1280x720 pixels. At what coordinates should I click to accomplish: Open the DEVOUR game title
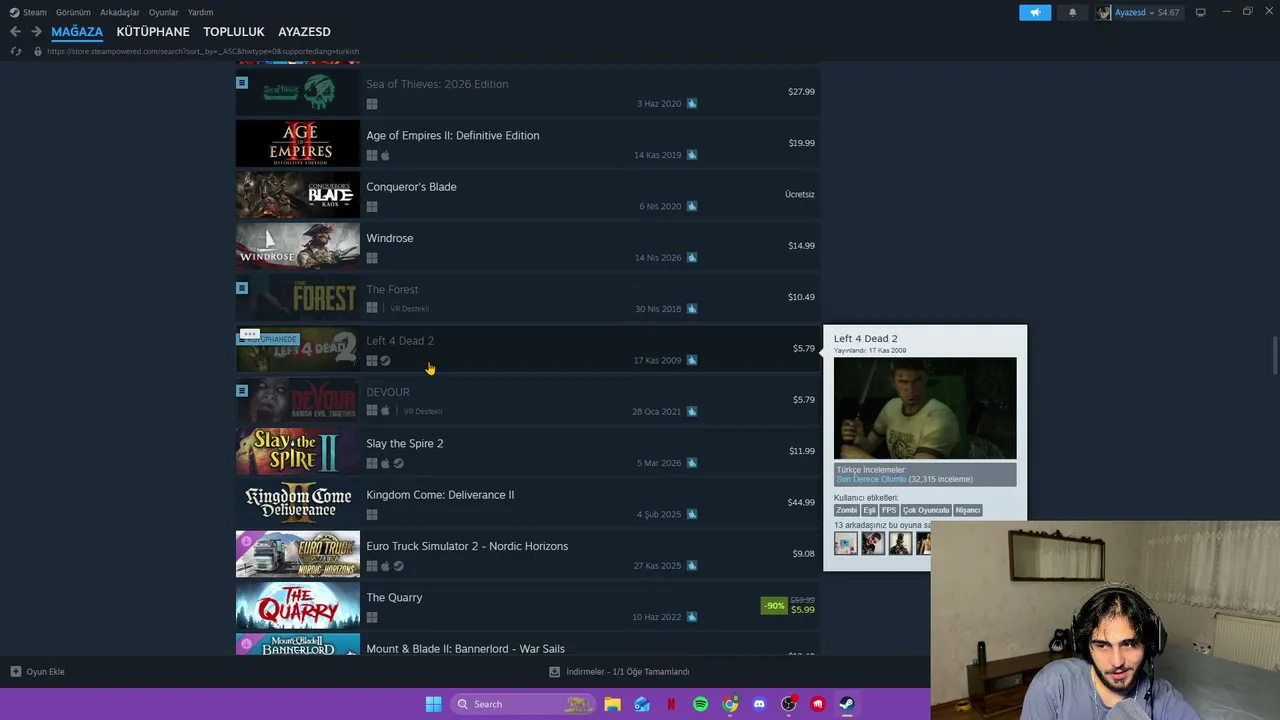click(387, 392)
